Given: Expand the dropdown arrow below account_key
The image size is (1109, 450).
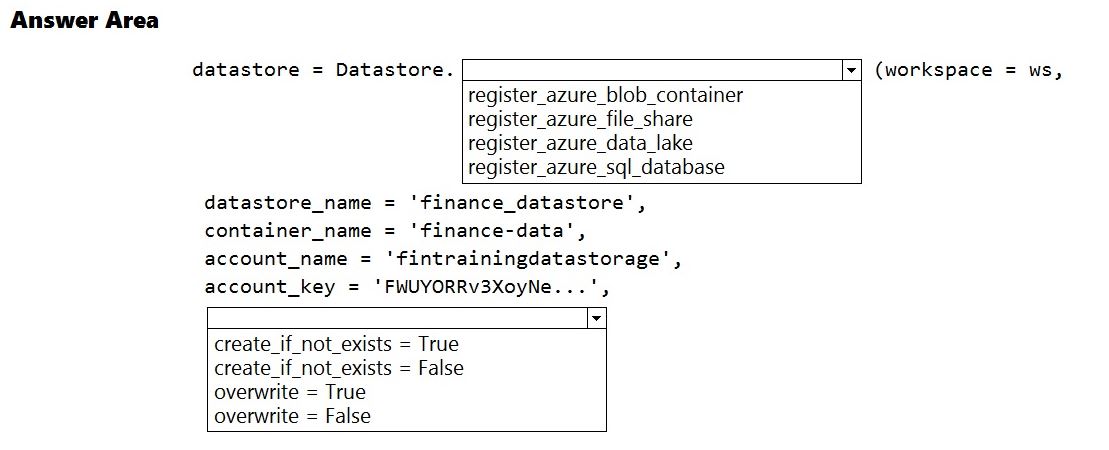Looking at the screenshot, I should point(597,318).
